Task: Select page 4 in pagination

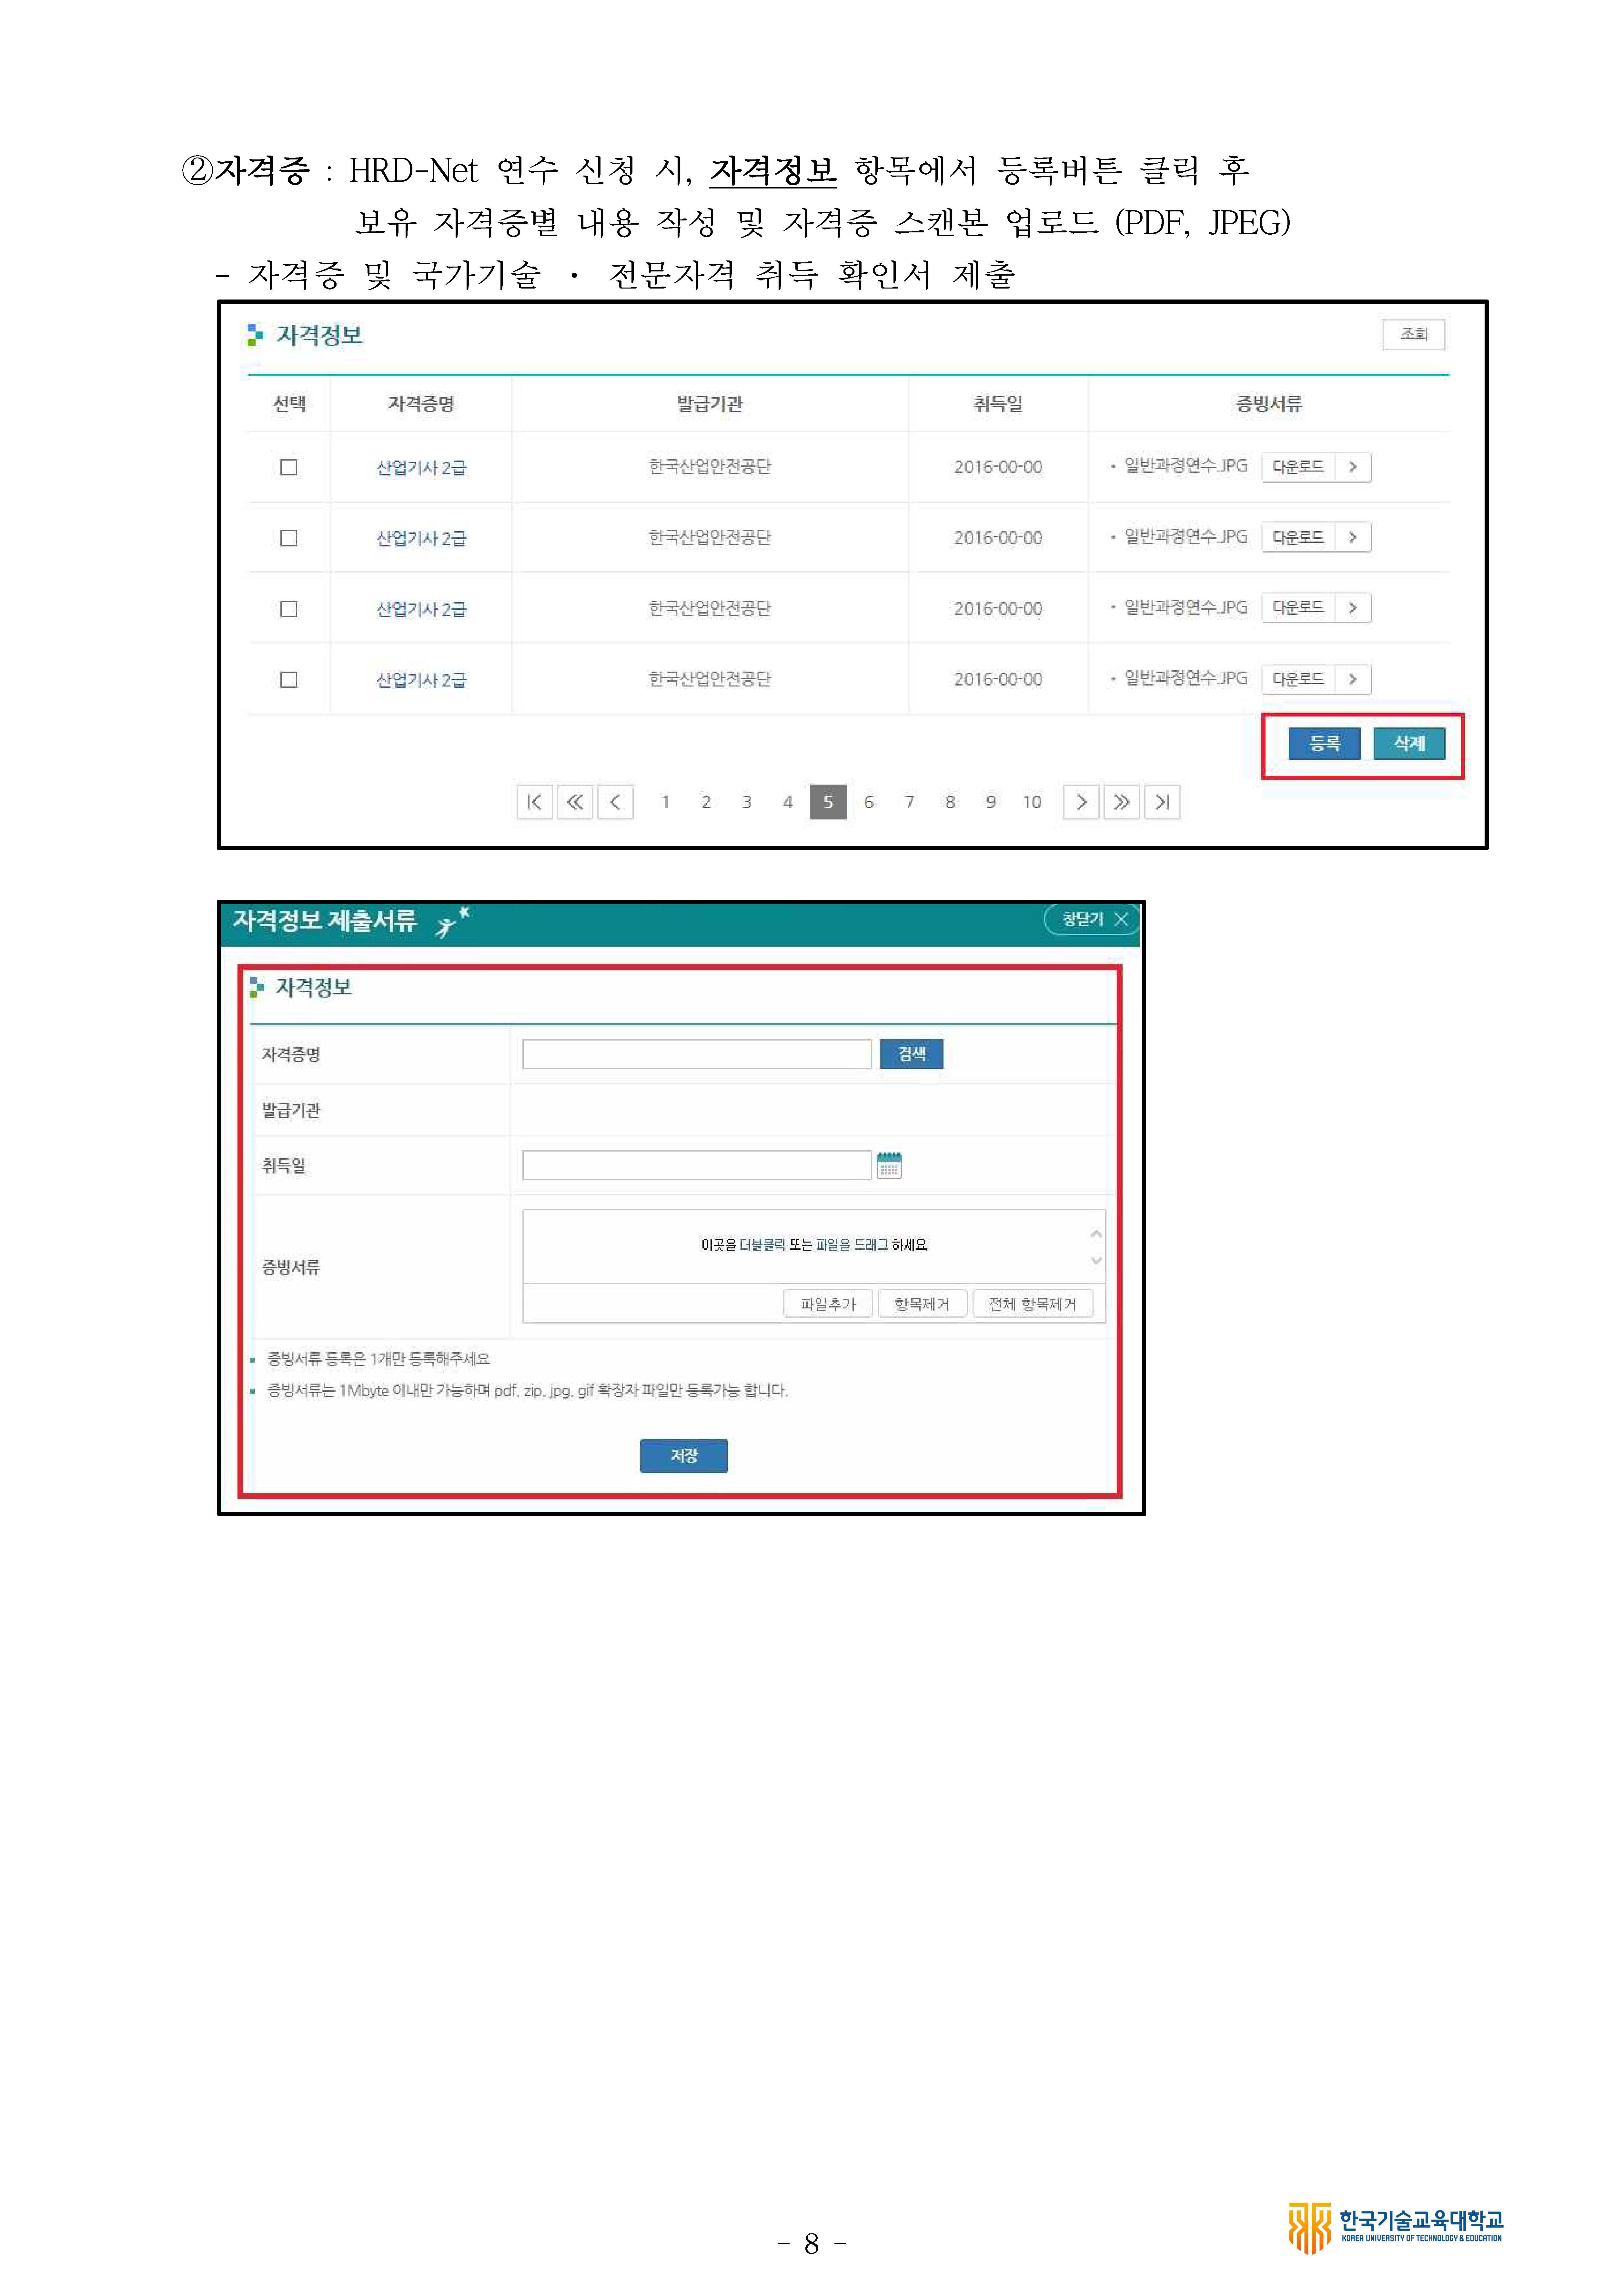Action: [x=788, y=802]
